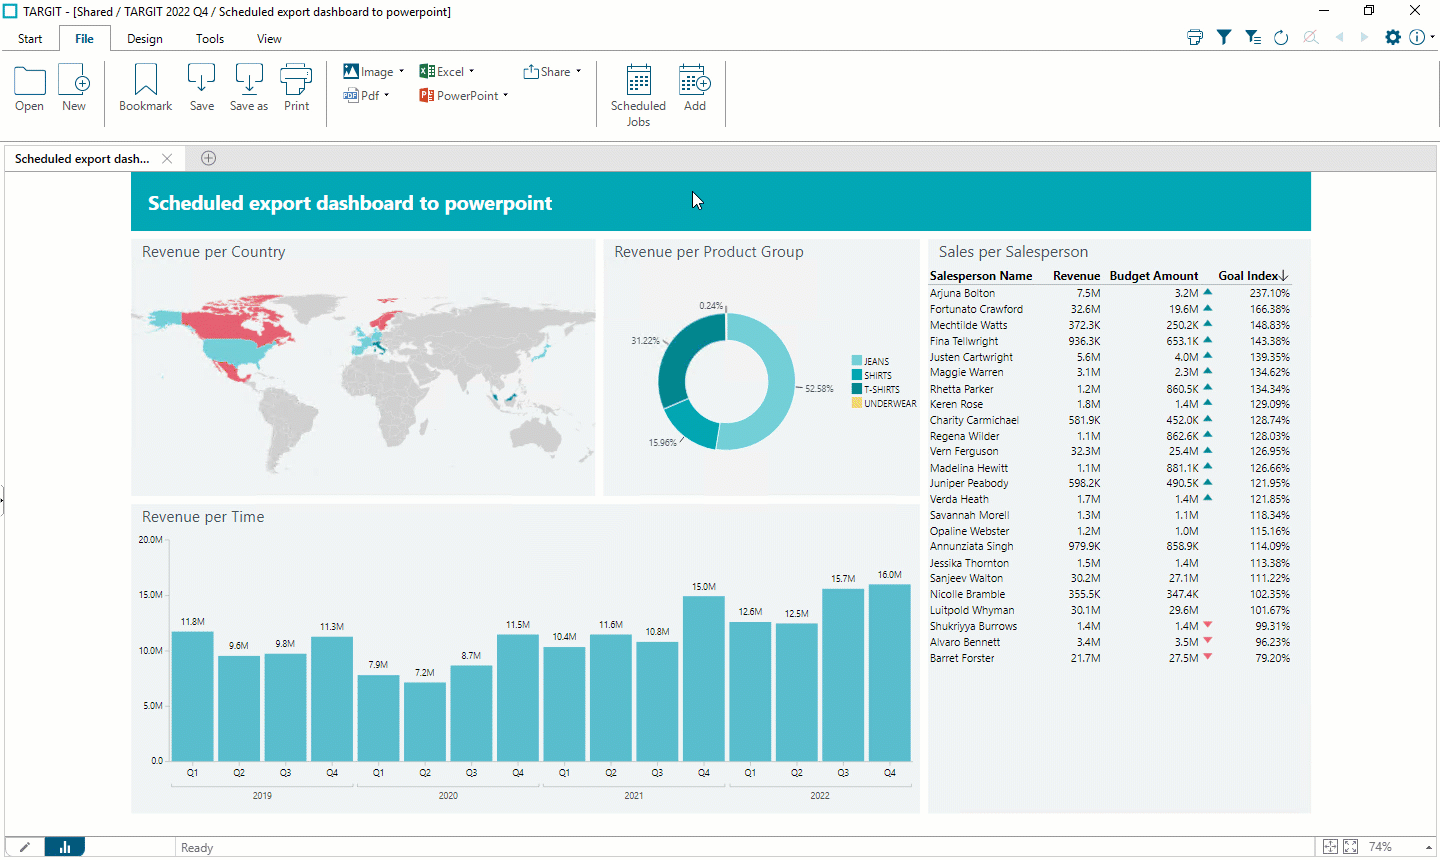Click the Revenue column header
The height and width of the screenshot is (860, 1440).
tap(1076, 276)
